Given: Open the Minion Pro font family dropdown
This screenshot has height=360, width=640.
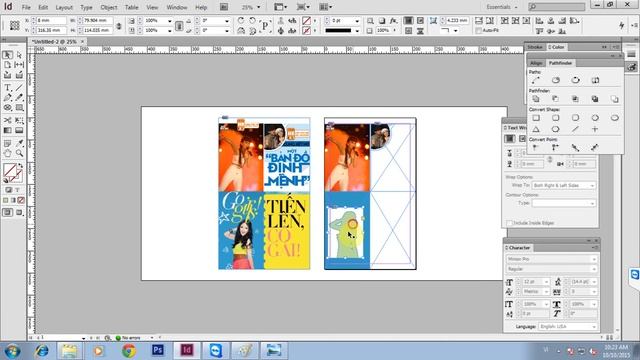Looking at the screenshot, I should click(552, 259).
